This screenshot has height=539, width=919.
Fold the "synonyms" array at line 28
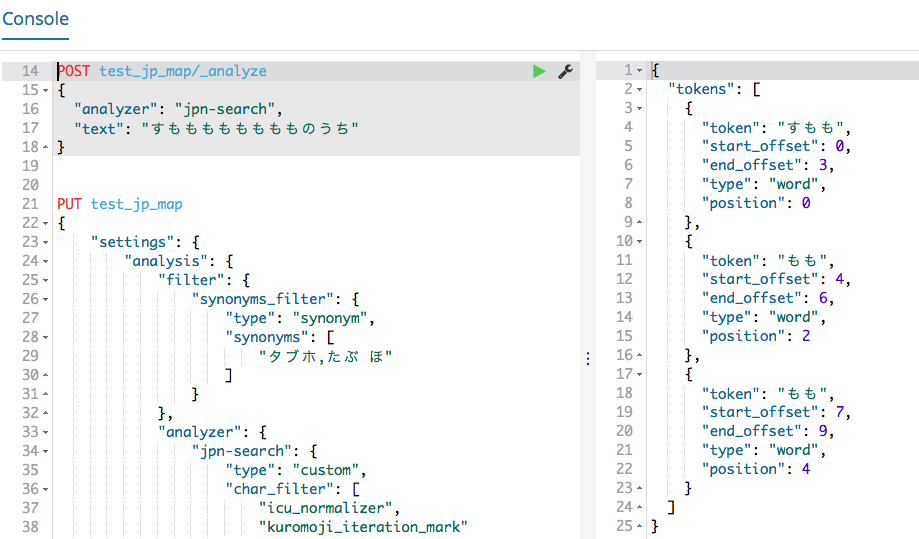(45, 337)
